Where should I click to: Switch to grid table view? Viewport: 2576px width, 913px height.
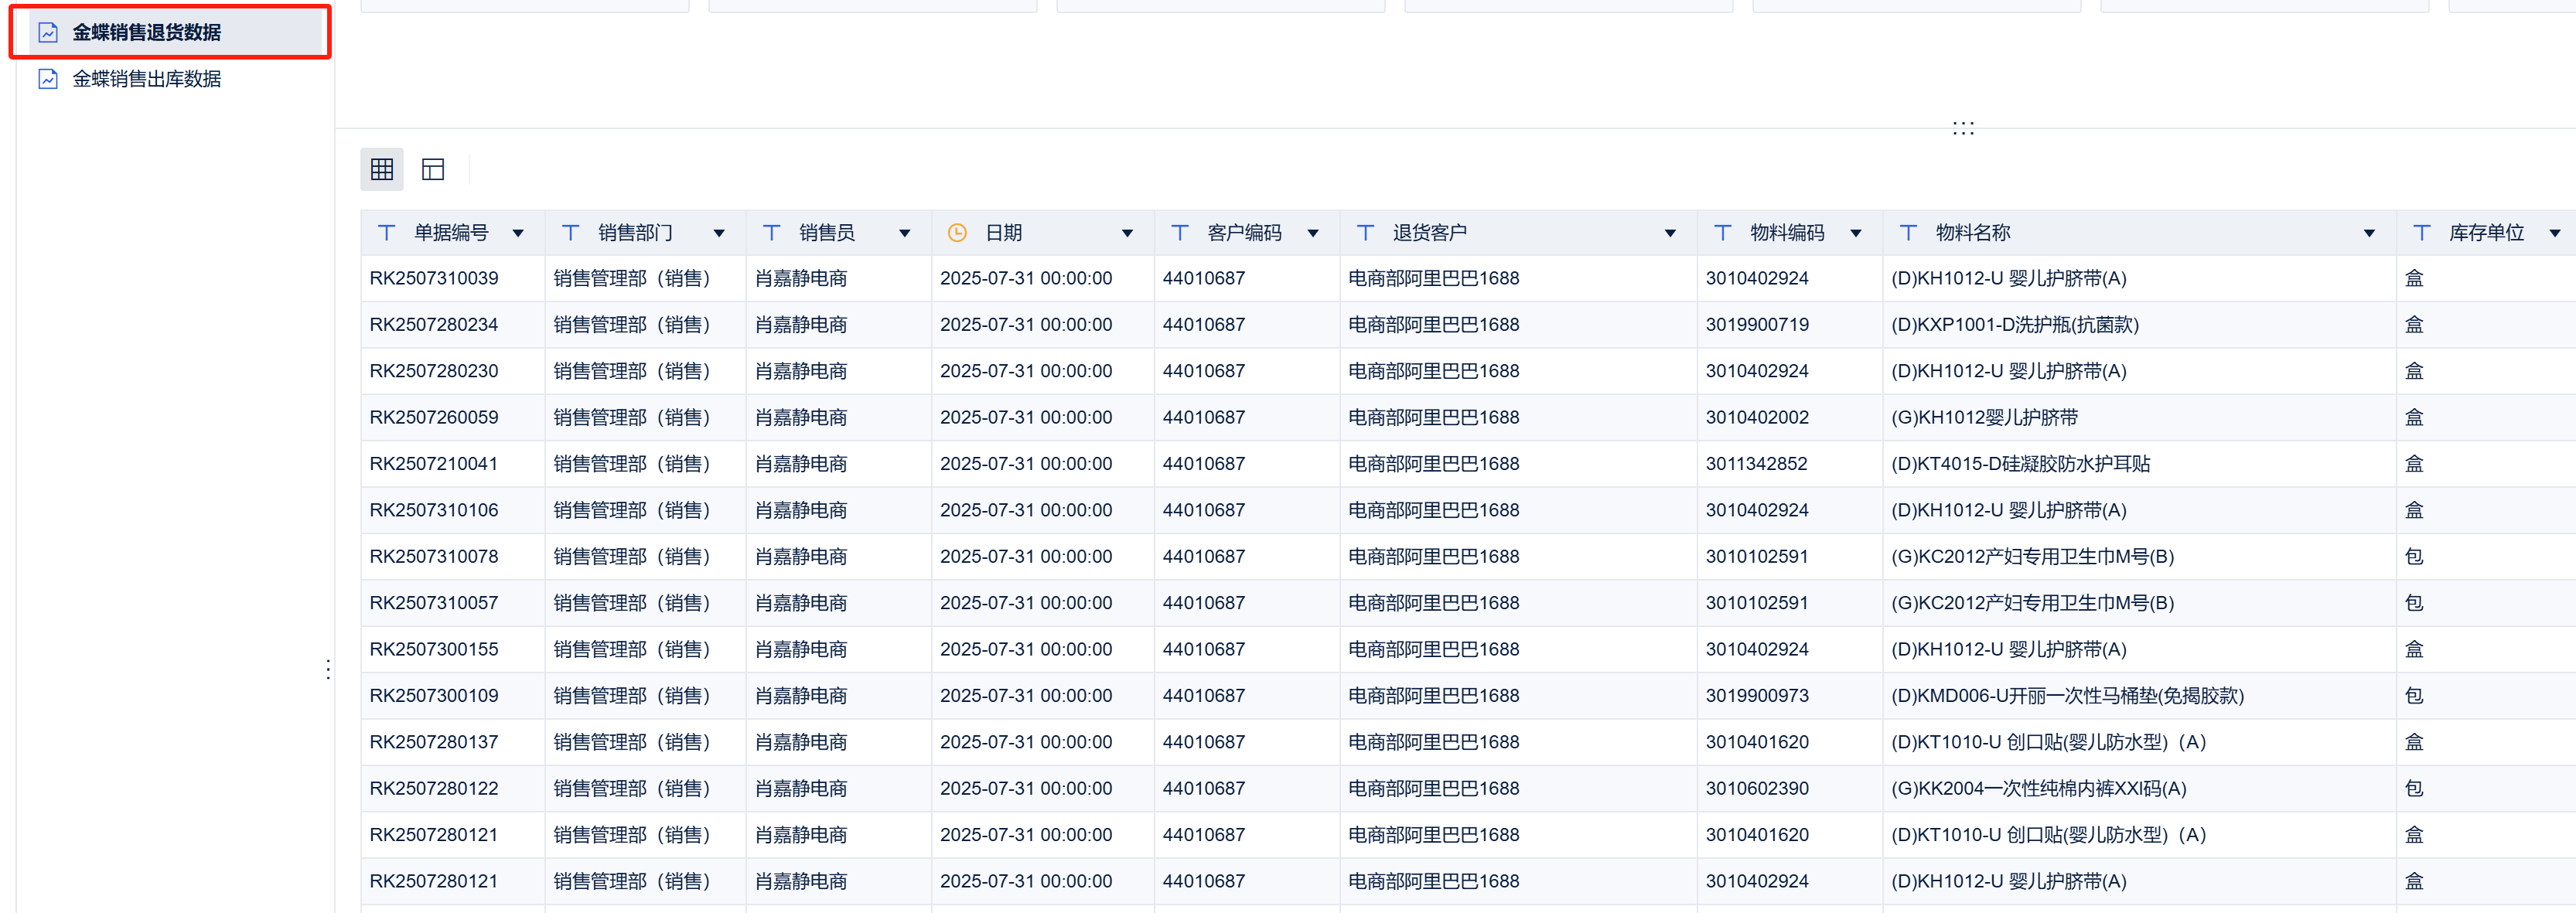(382, 169)
